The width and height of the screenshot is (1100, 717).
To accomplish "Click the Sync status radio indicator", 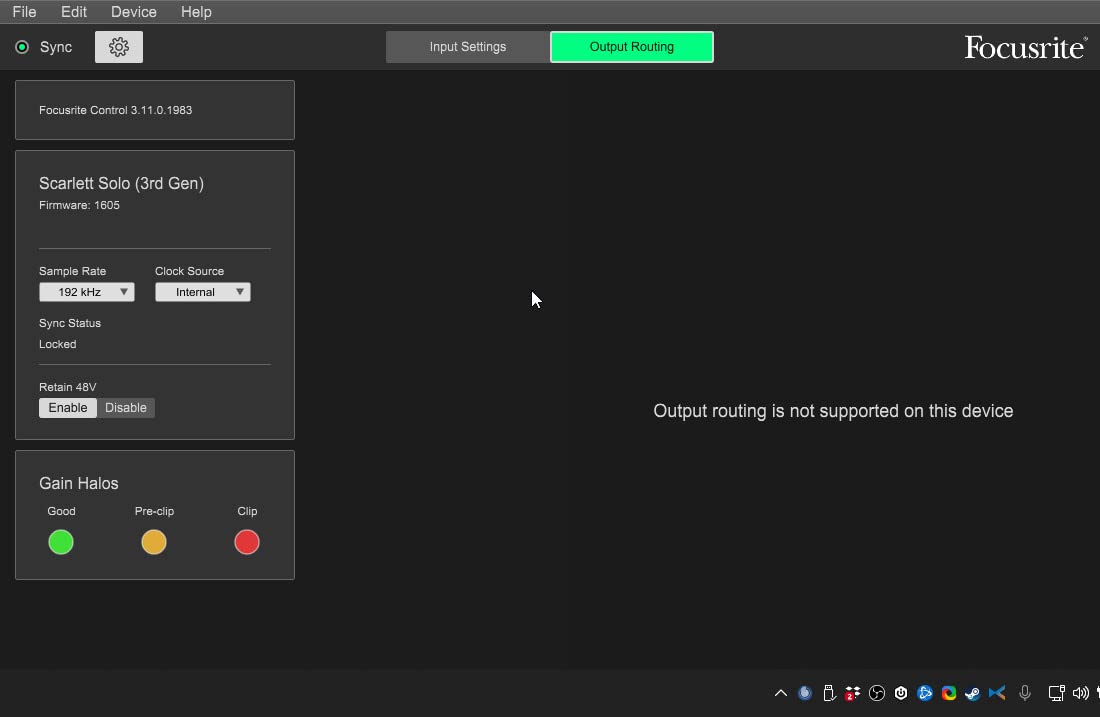I will pyautogui.click(x=22, y=47).
